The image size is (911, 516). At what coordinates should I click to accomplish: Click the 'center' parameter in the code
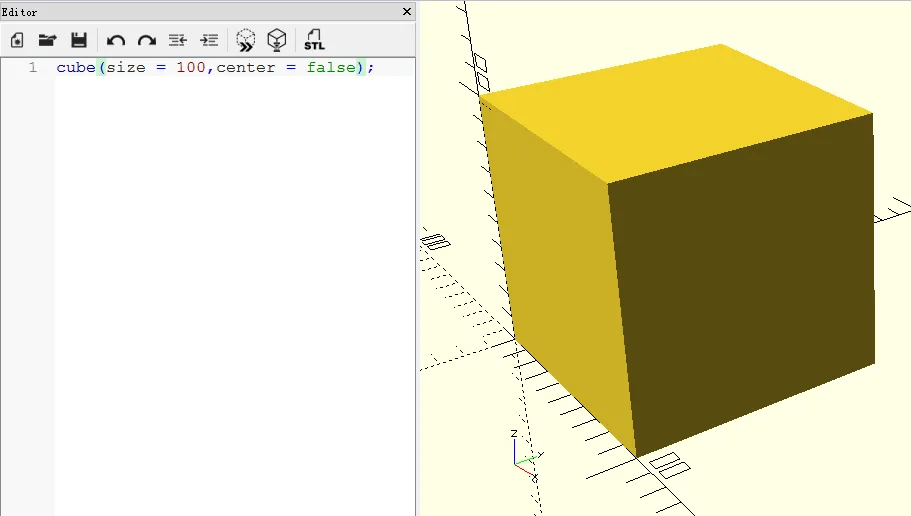(246, 68)
